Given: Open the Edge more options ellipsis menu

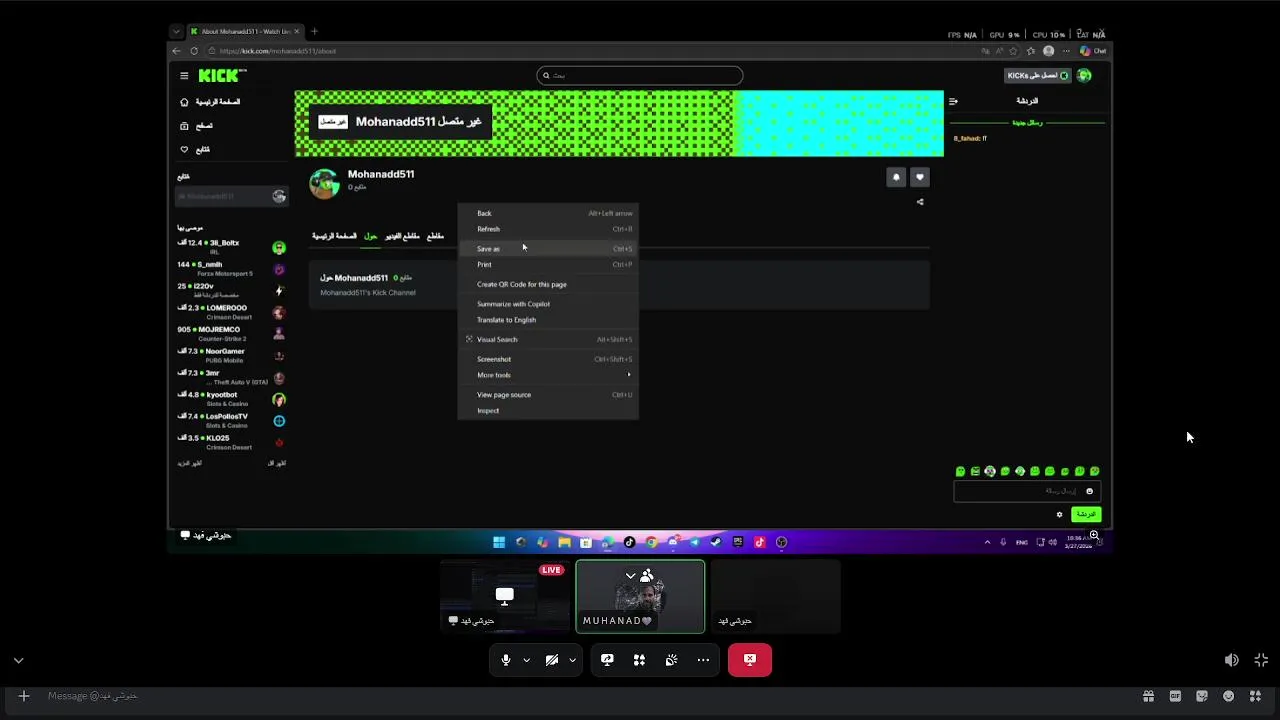Looking at the screenshot, I should (1066, 51).
